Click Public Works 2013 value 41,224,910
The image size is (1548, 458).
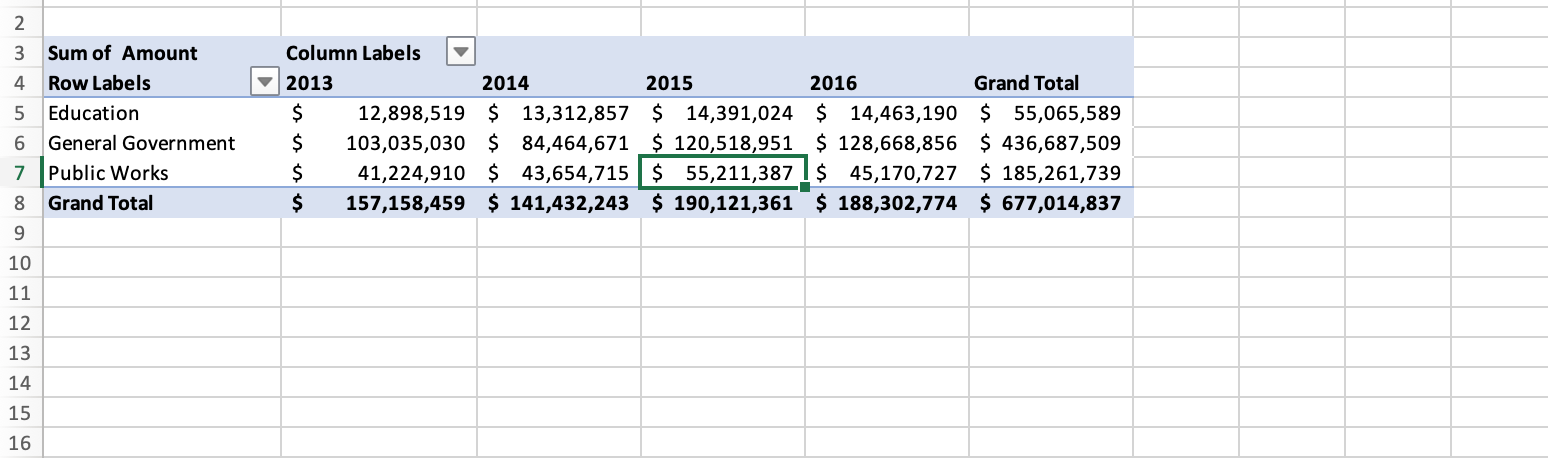click(380, 173)
